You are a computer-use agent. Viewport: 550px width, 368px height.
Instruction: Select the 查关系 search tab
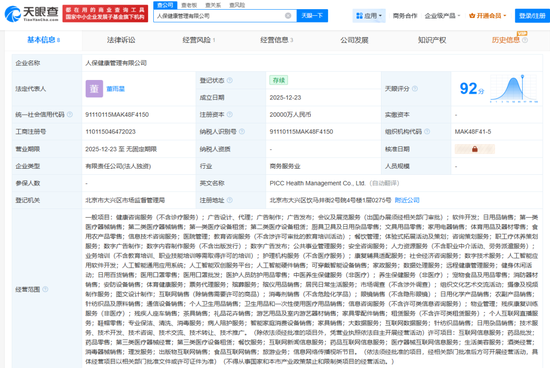pyautogui.click(x=213, y=5)
